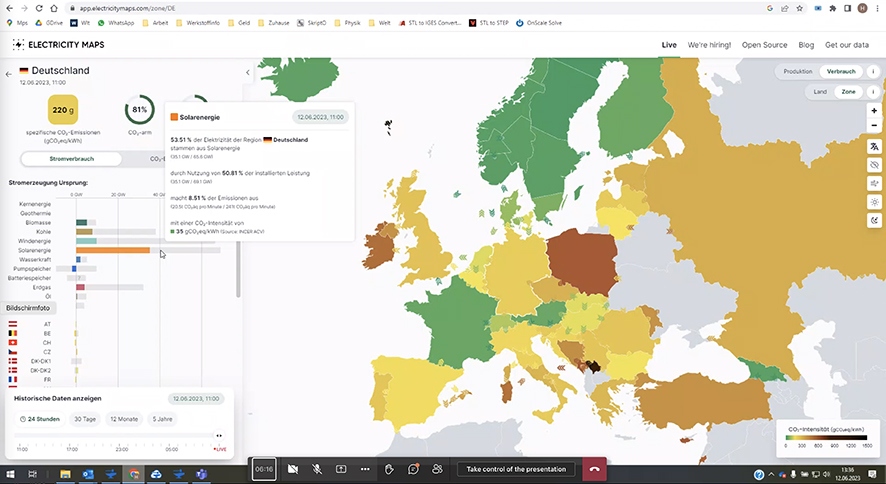
Task: Click the 81% CO2-arm gauge
Action: 140,110
